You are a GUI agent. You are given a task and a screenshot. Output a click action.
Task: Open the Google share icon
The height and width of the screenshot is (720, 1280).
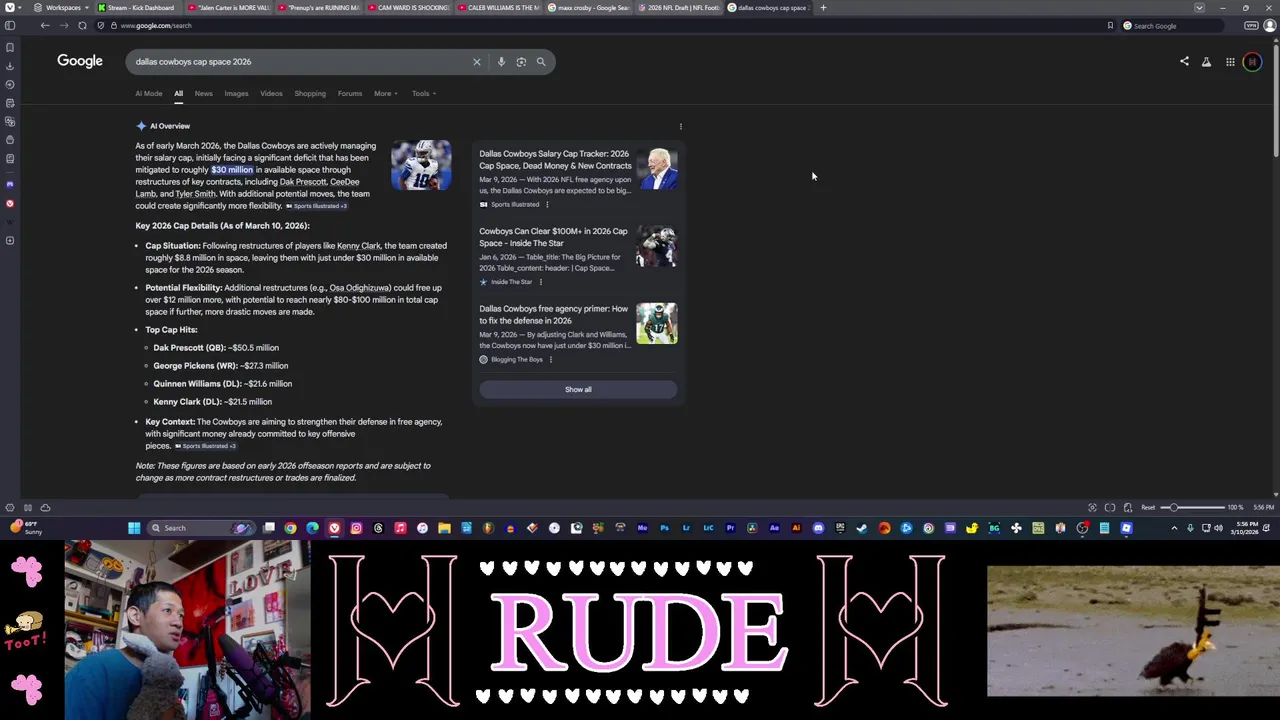[1184, 62]
